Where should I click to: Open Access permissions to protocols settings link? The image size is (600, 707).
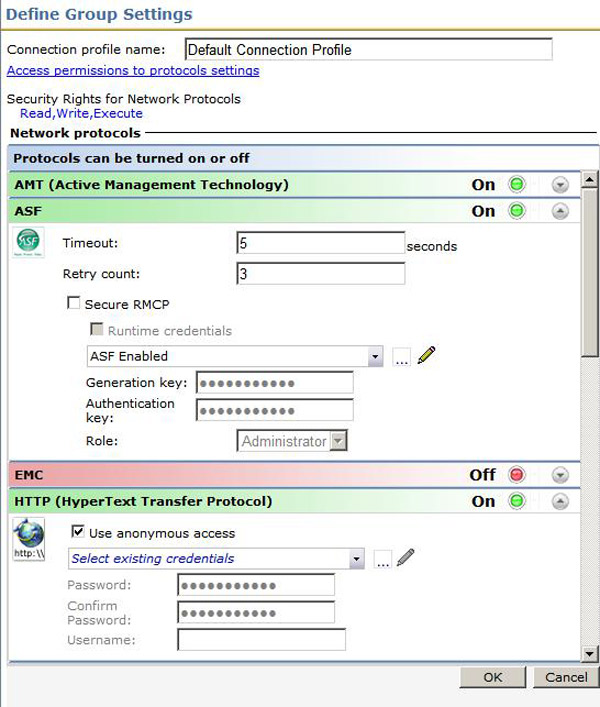pos(133,71)
